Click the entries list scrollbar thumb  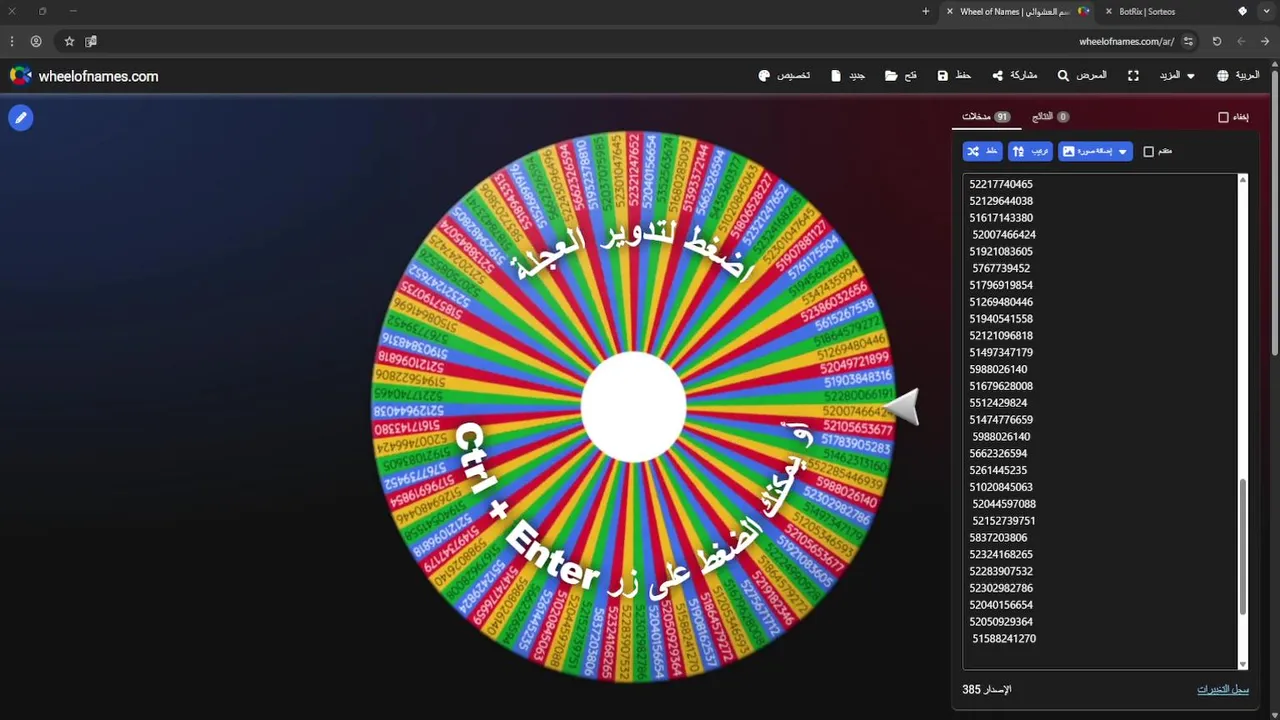click(x=1243, y=546)
